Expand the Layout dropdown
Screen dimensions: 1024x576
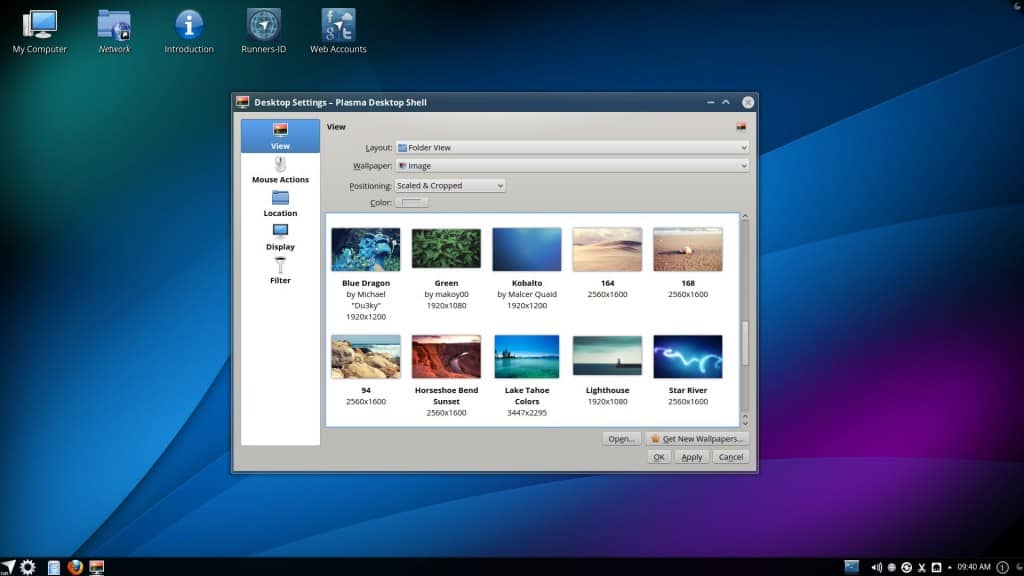[572, 147]
